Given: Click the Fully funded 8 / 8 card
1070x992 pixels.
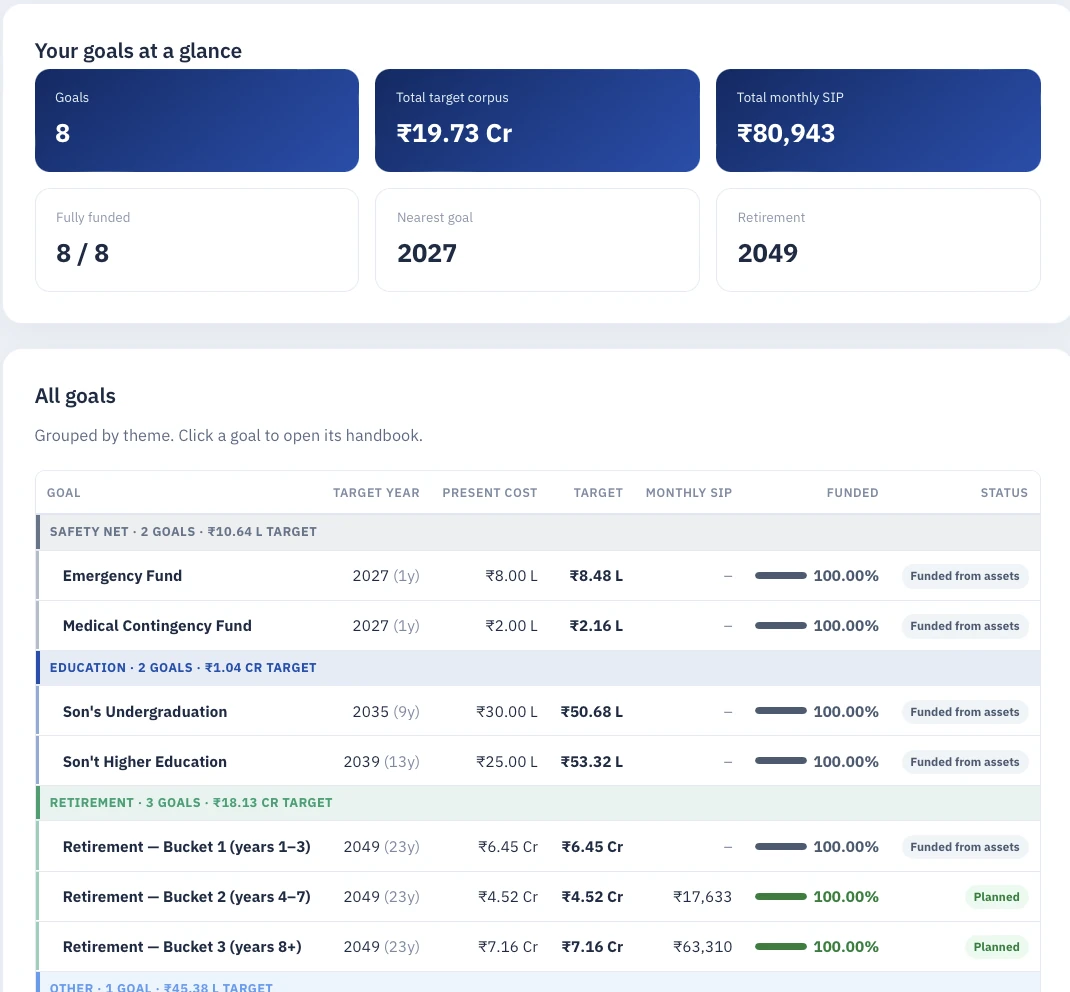Looking at the screenshot, I should pos(197,240).
